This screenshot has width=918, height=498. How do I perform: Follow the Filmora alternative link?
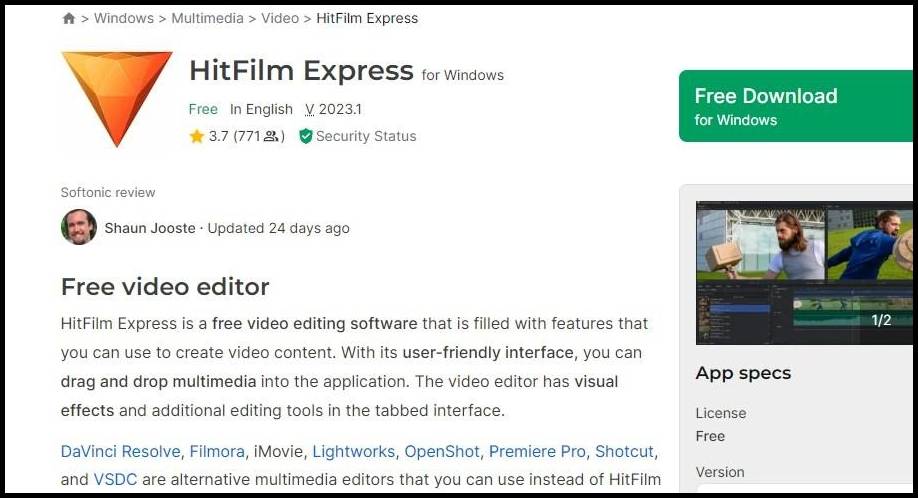[x=216, y=452]
